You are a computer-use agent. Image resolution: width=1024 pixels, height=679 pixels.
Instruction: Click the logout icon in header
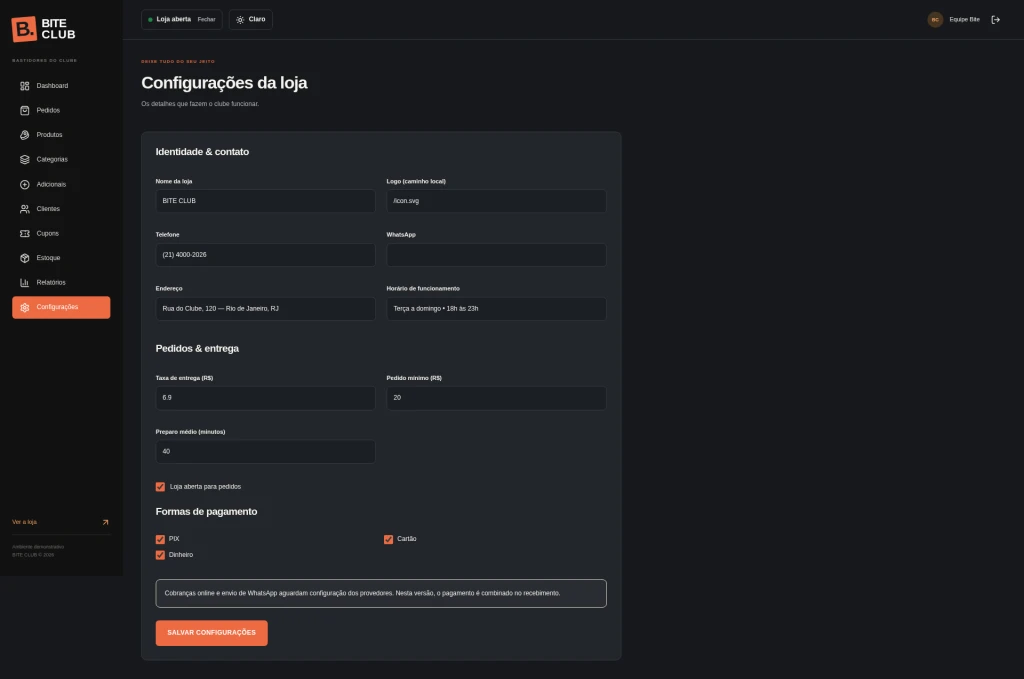click(995, 20)
